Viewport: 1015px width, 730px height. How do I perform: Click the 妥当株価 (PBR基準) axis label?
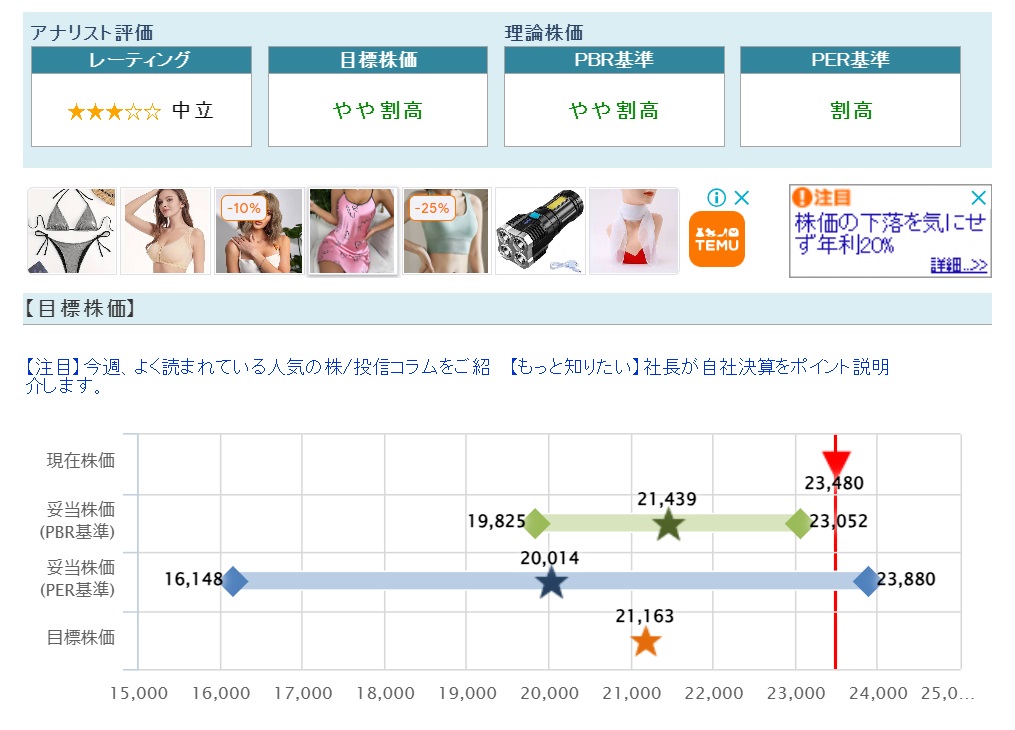click(x=78, y=520)
